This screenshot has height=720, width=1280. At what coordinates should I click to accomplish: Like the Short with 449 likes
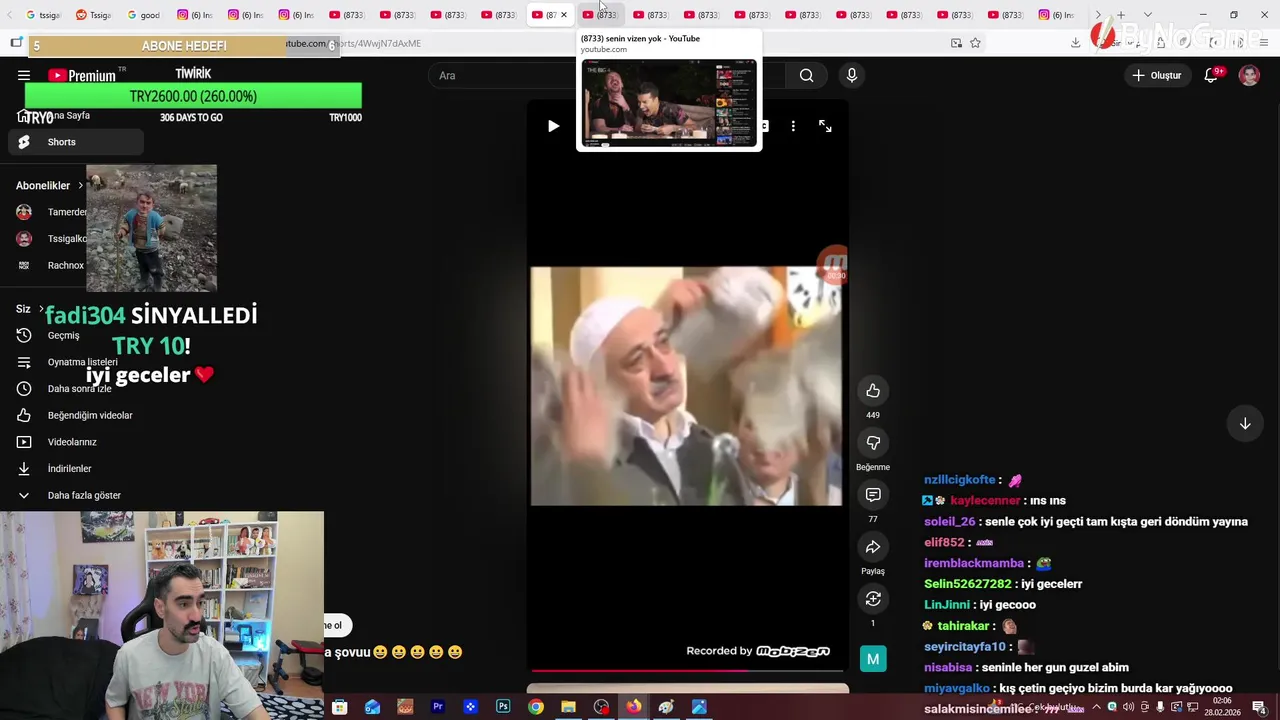click(873, 391)
